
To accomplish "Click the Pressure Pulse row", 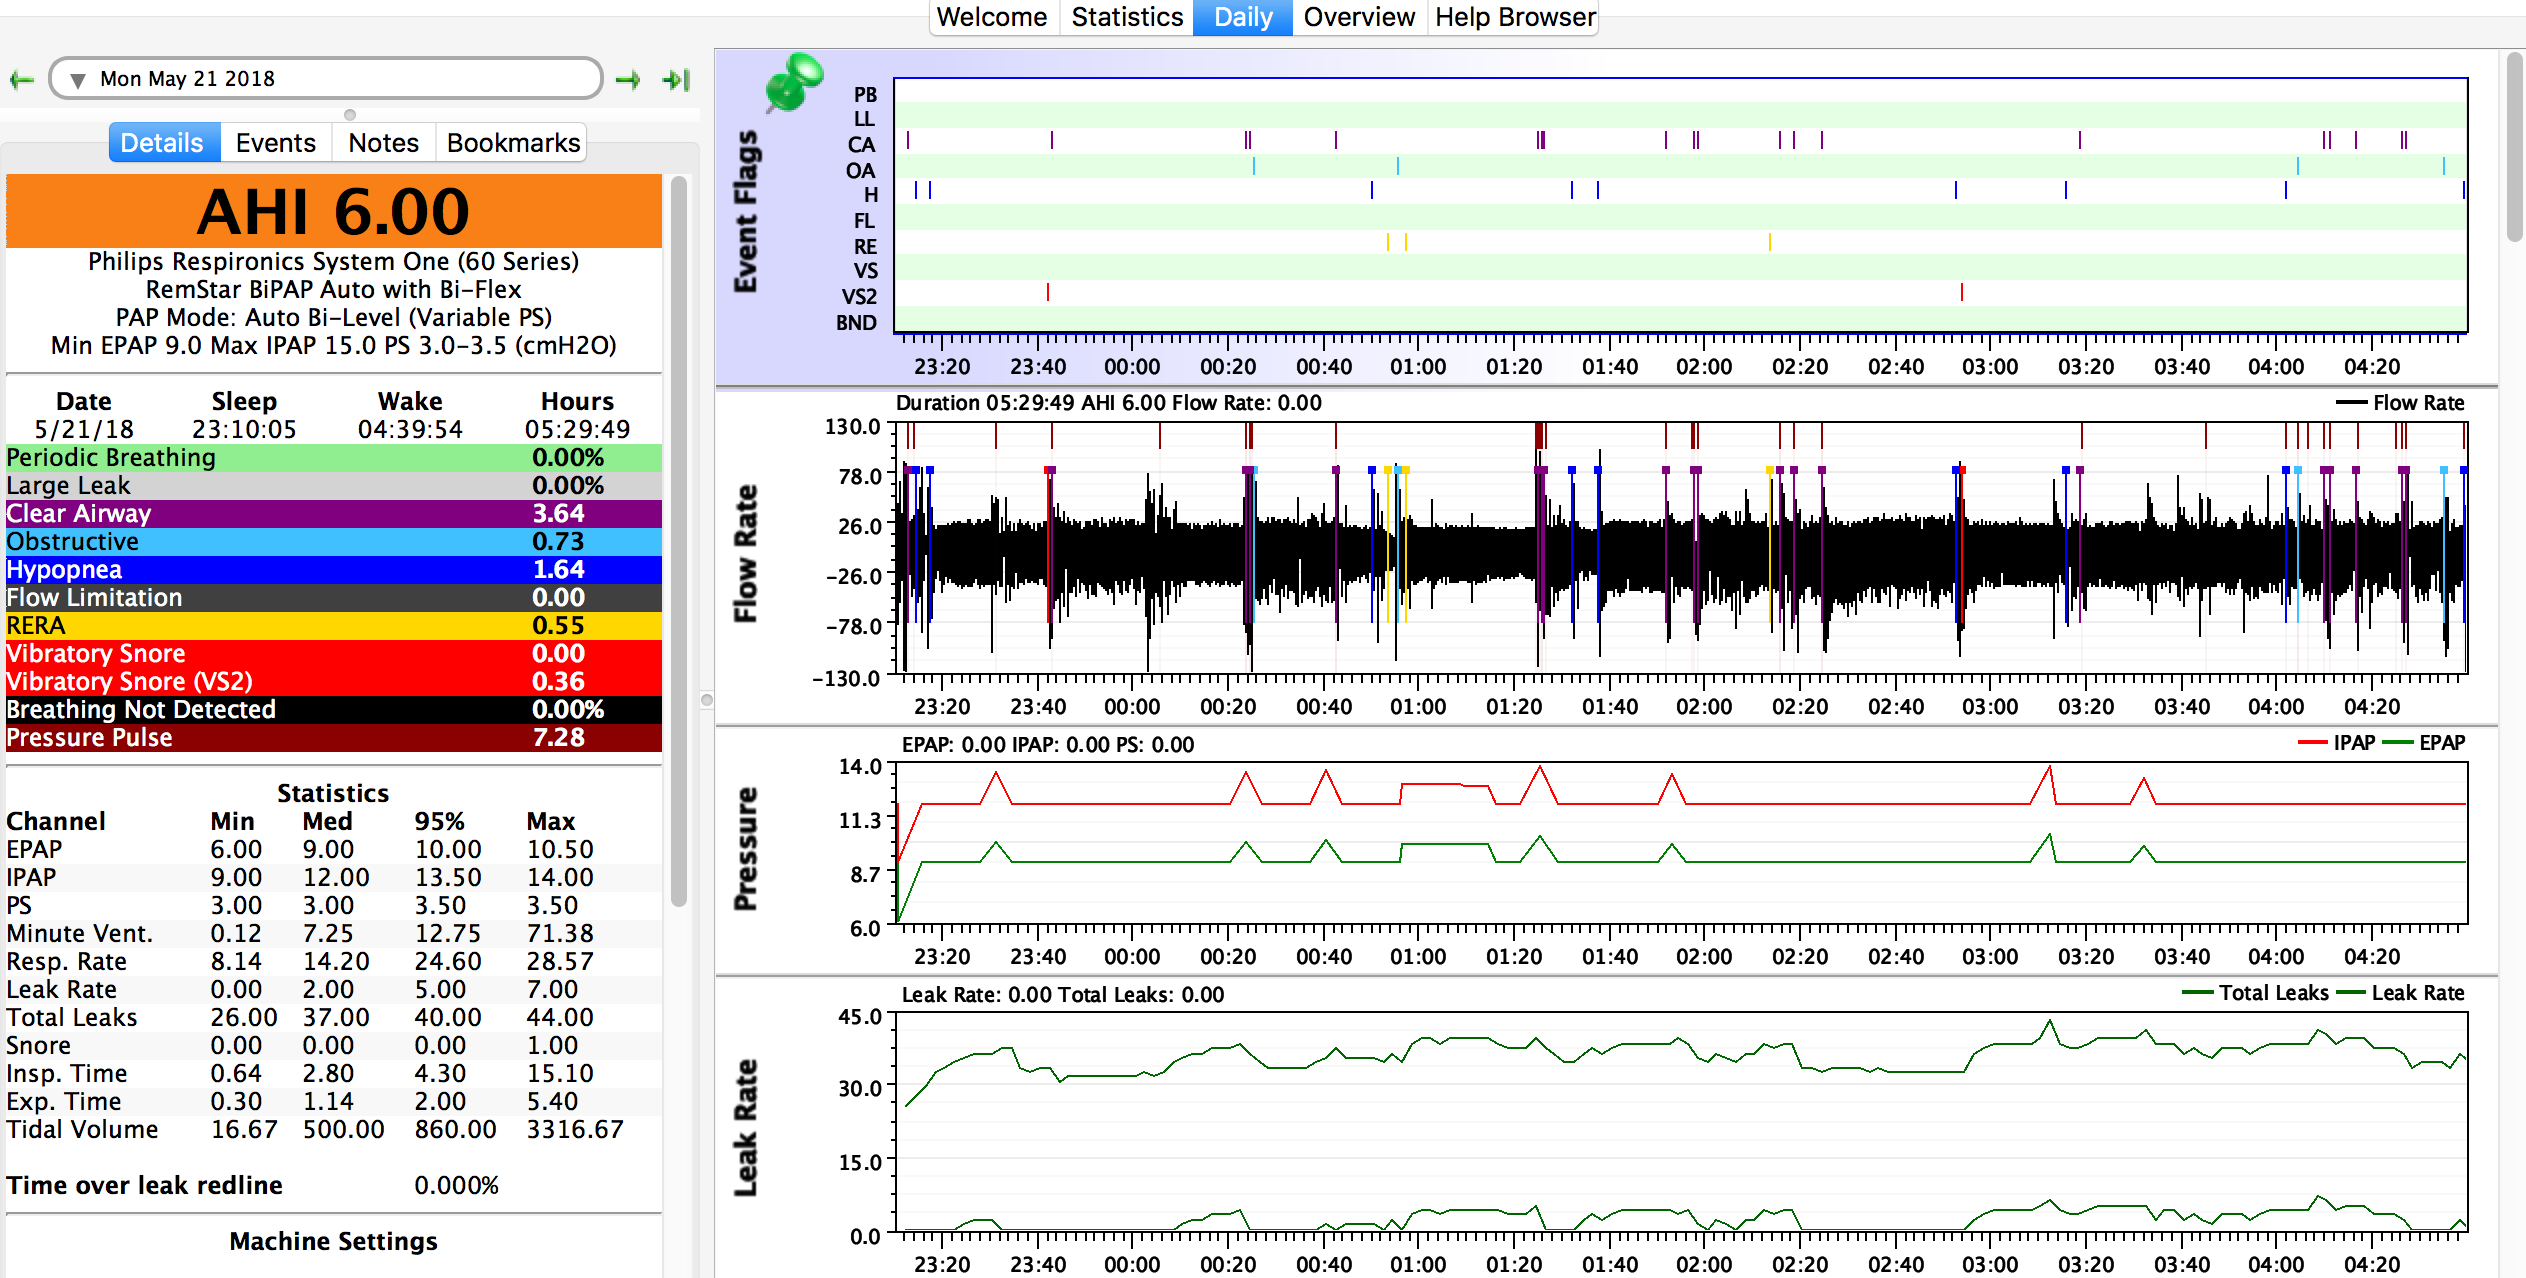I will 334,738.
